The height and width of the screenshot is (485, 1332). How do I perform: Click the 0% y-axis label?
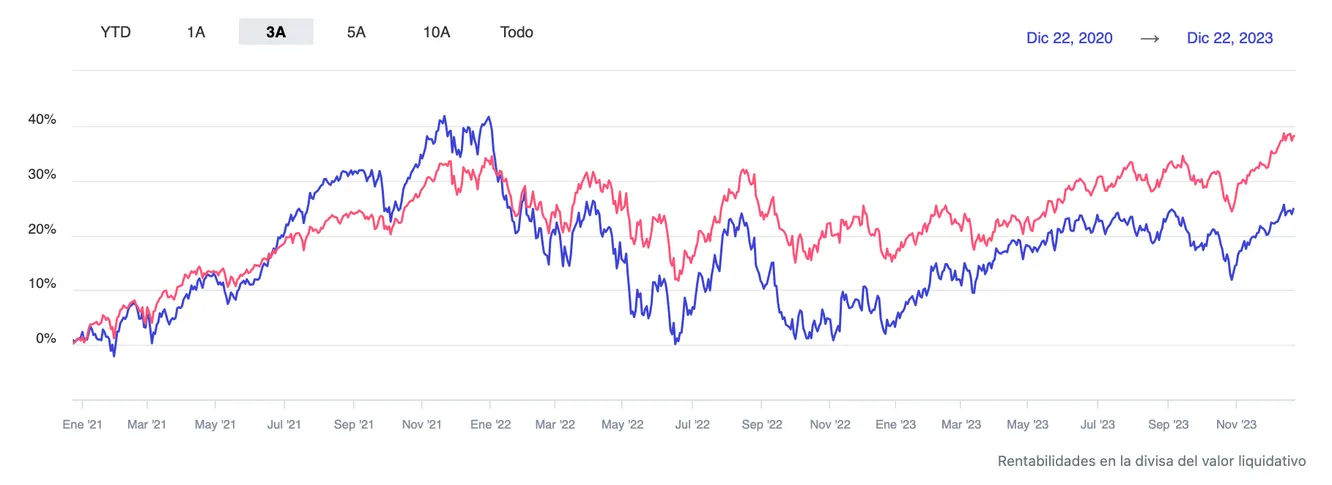pos(47,339)
